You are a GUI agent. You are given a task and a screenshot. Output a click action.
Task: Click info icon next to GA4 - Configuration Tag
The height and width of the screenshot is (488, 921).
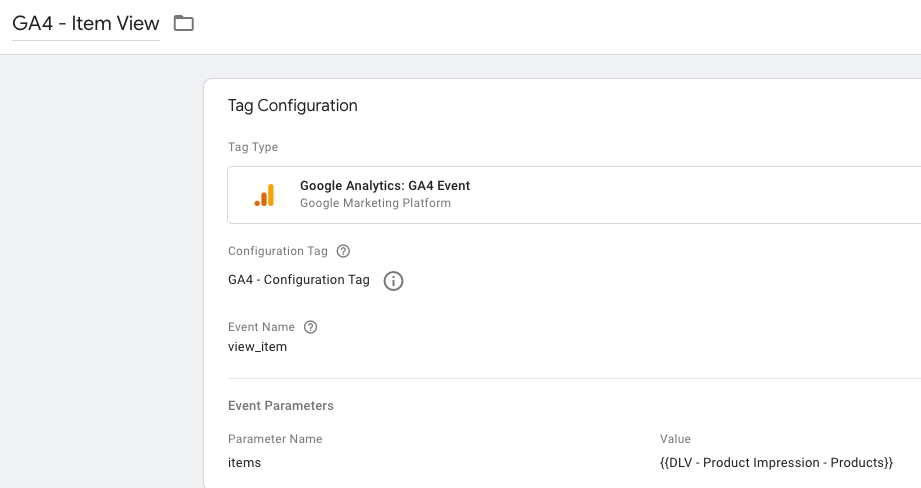coord(394,281)
